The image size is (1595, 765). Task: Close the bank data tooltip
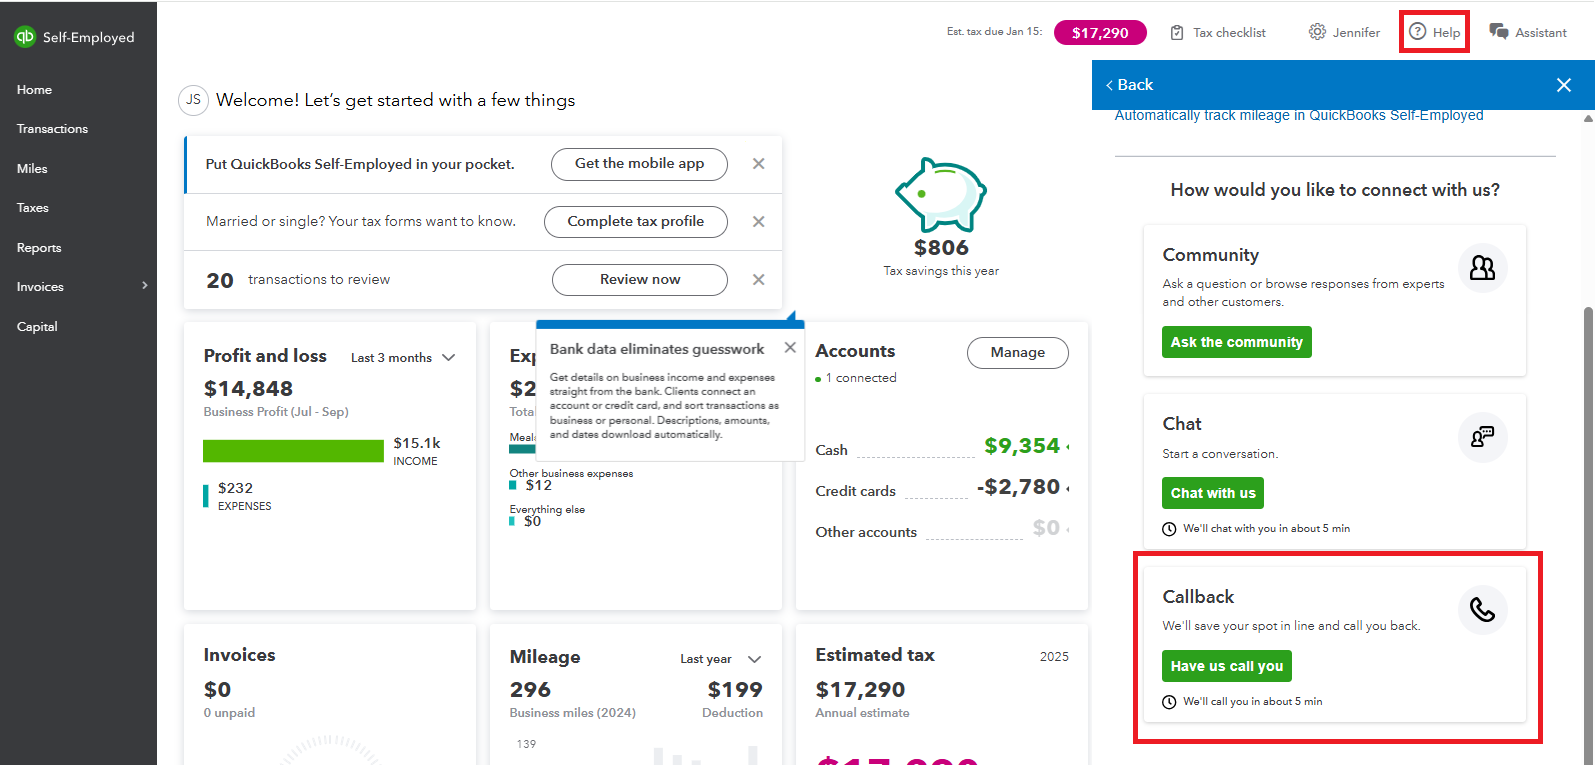(x=790, y=347)
